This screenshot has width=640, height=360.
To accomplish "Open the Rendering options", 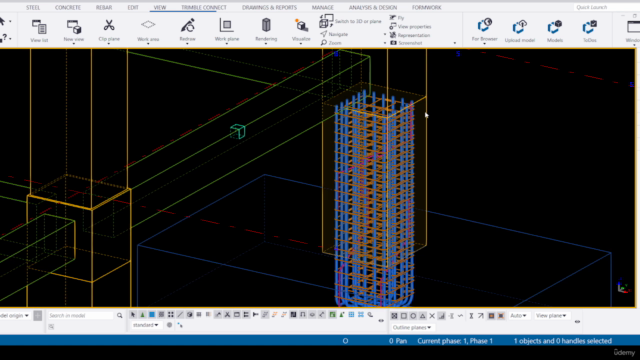I will pyautogui.click(x=266, y=31).
